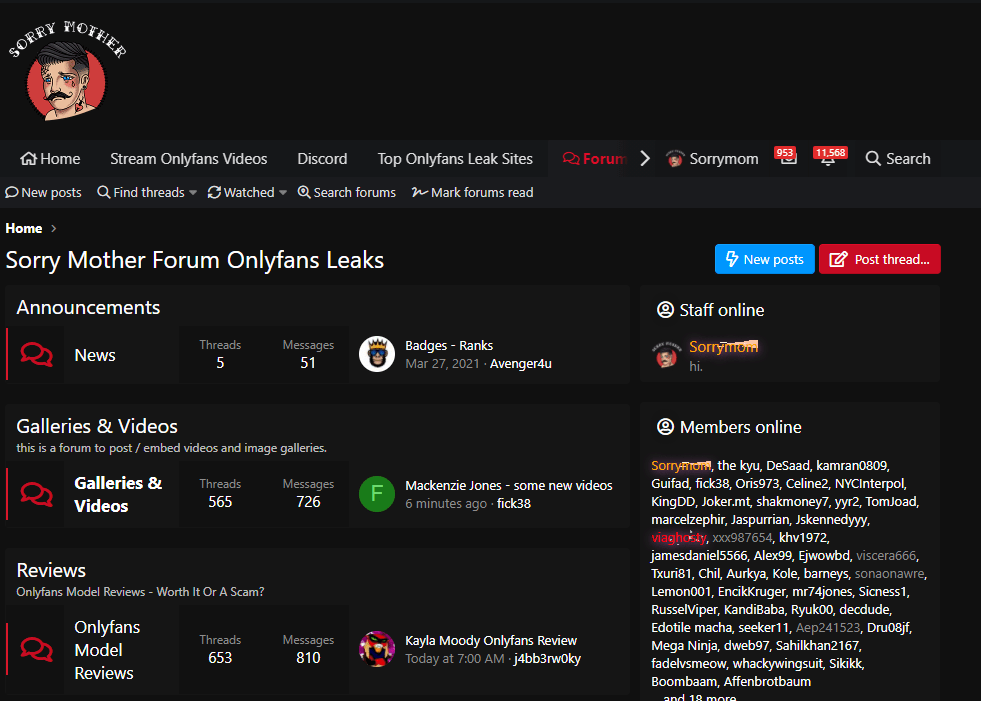Select the Forum tab in navigation
Image resolution: width=981 pixels, height=701 pixels.
click(x=594, y=159)
